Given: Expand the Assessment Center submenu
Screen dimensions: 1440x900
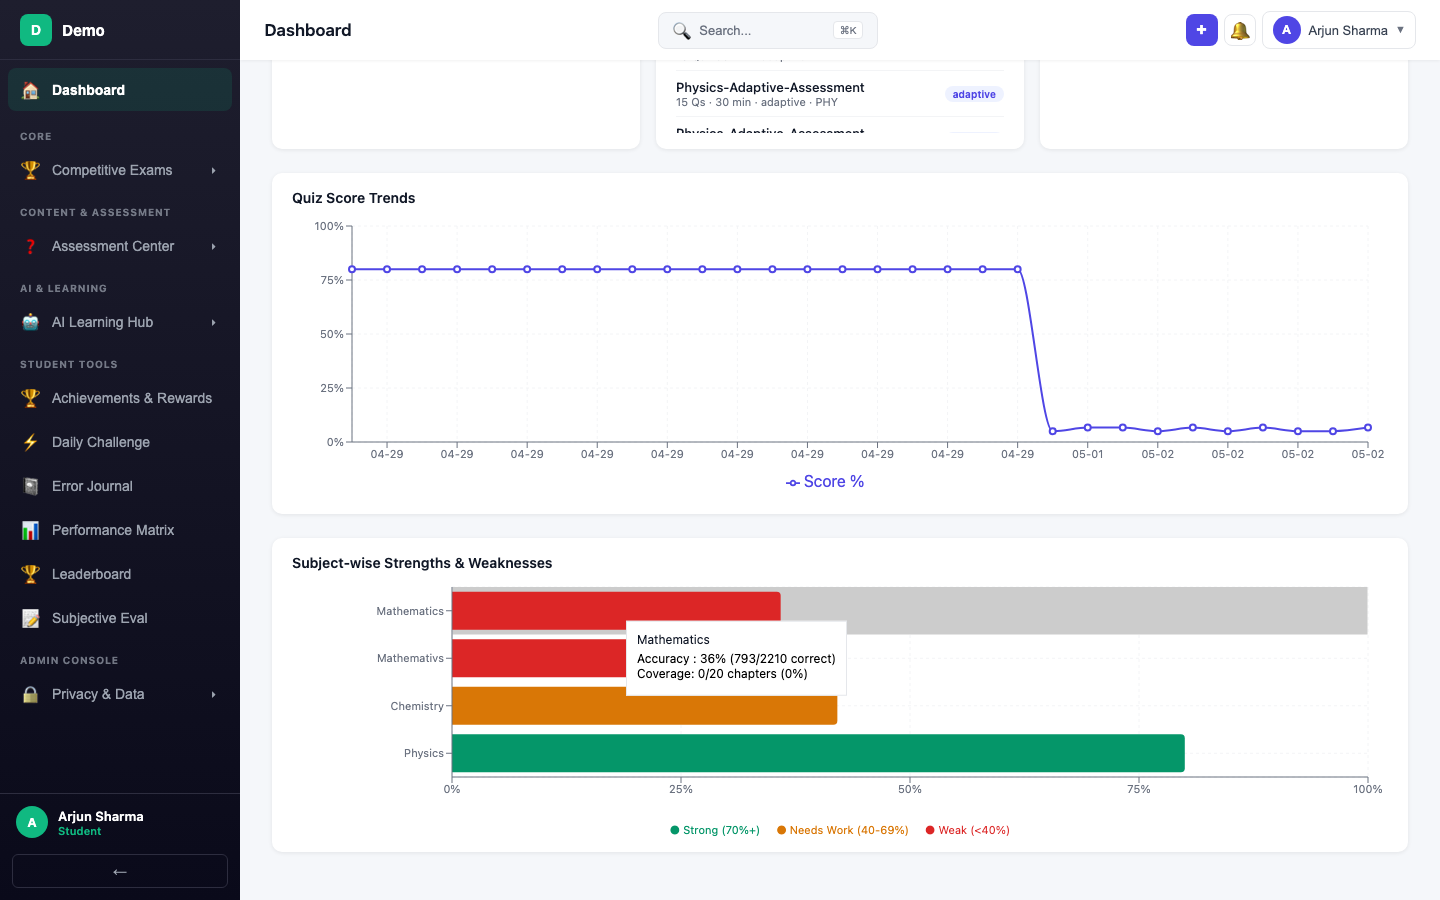Looking at the screenshot, I should (214, 247).
